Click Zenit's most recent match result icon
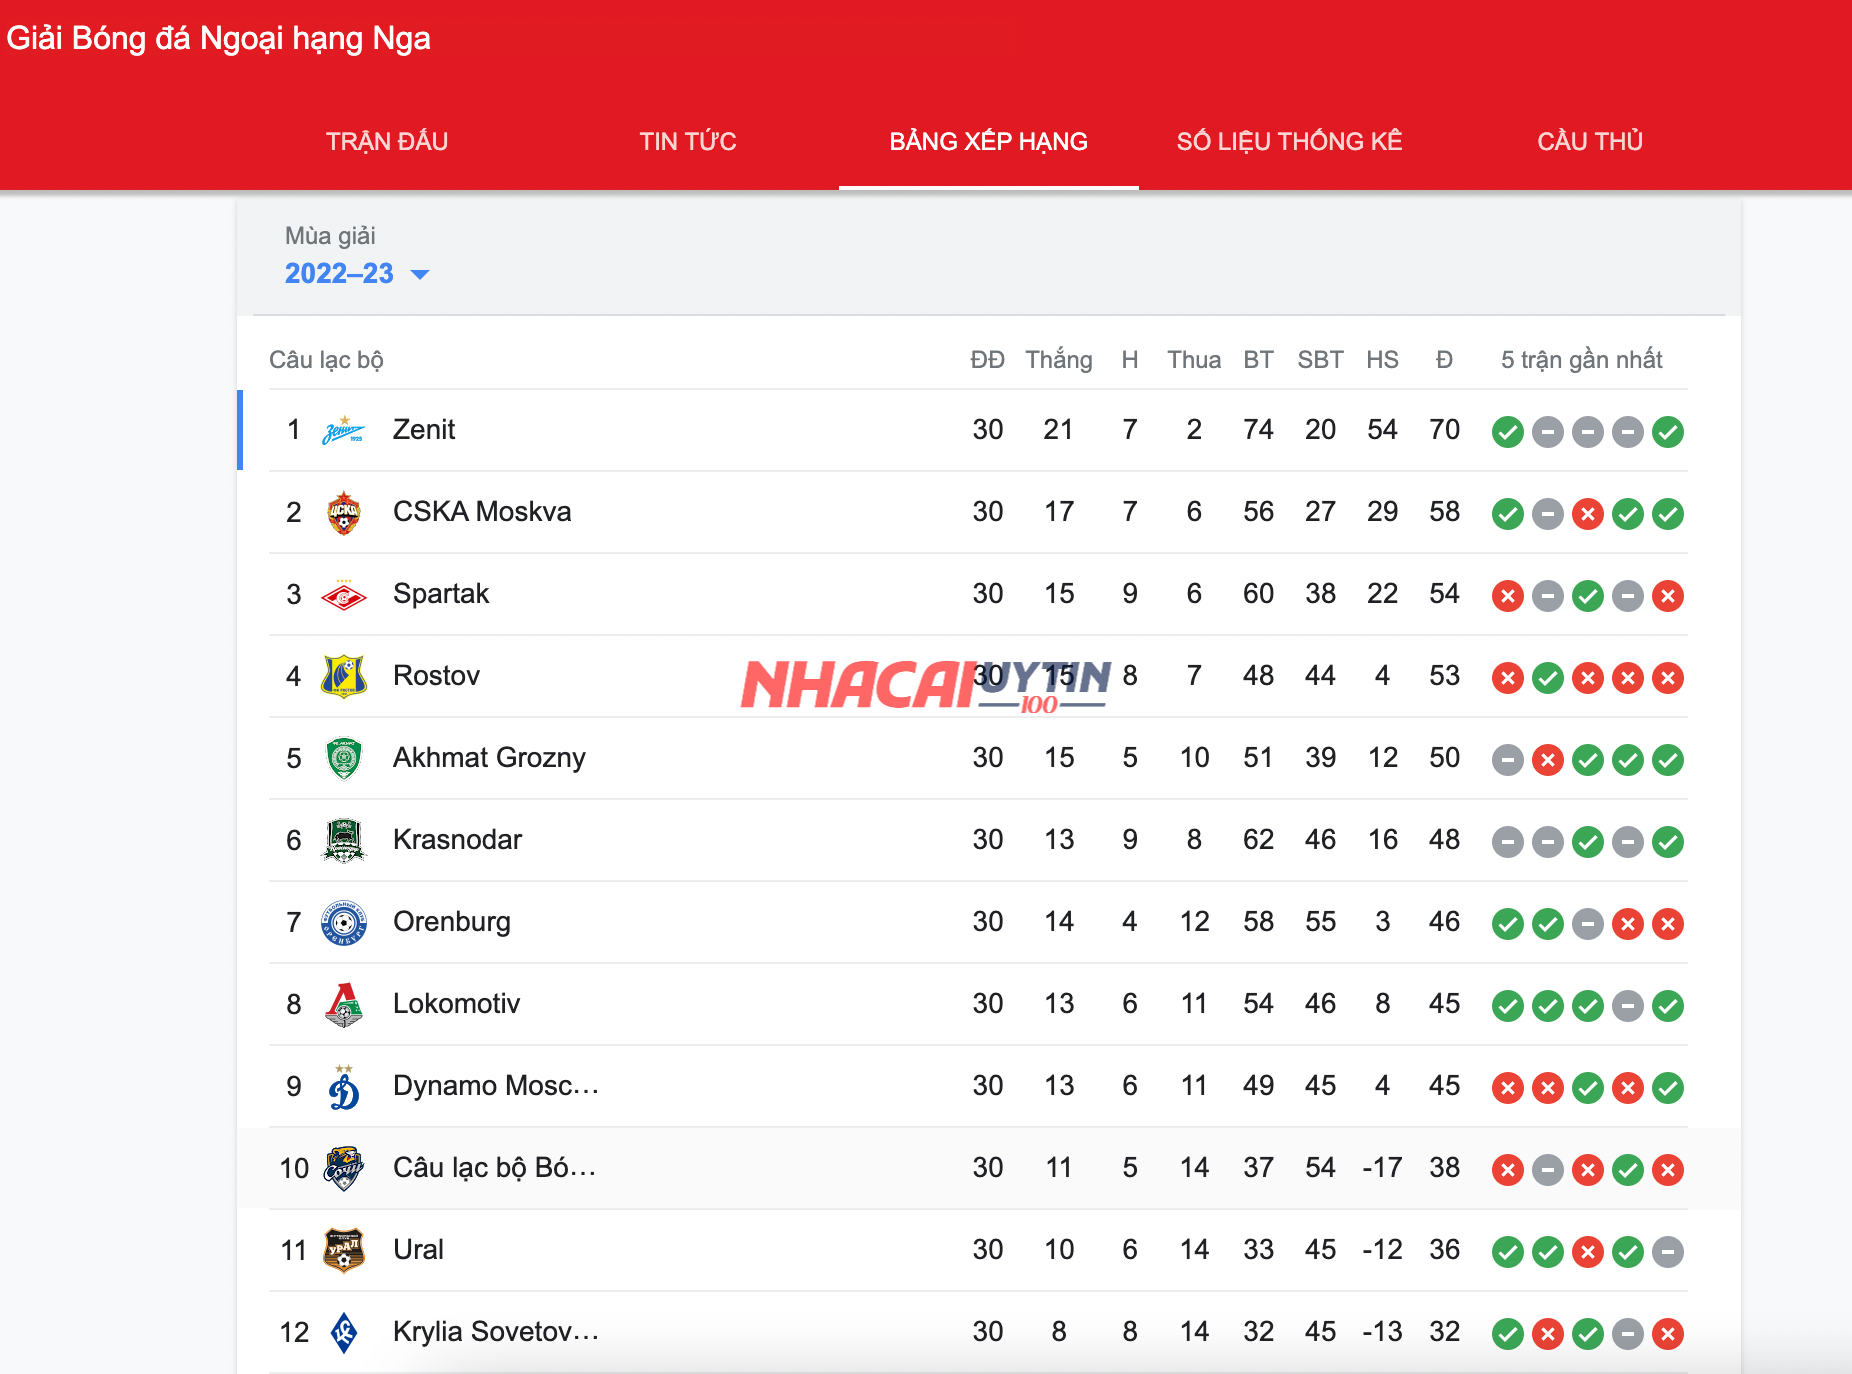The height and width of the screenshot is (1374, 1852). (1668, 432)
